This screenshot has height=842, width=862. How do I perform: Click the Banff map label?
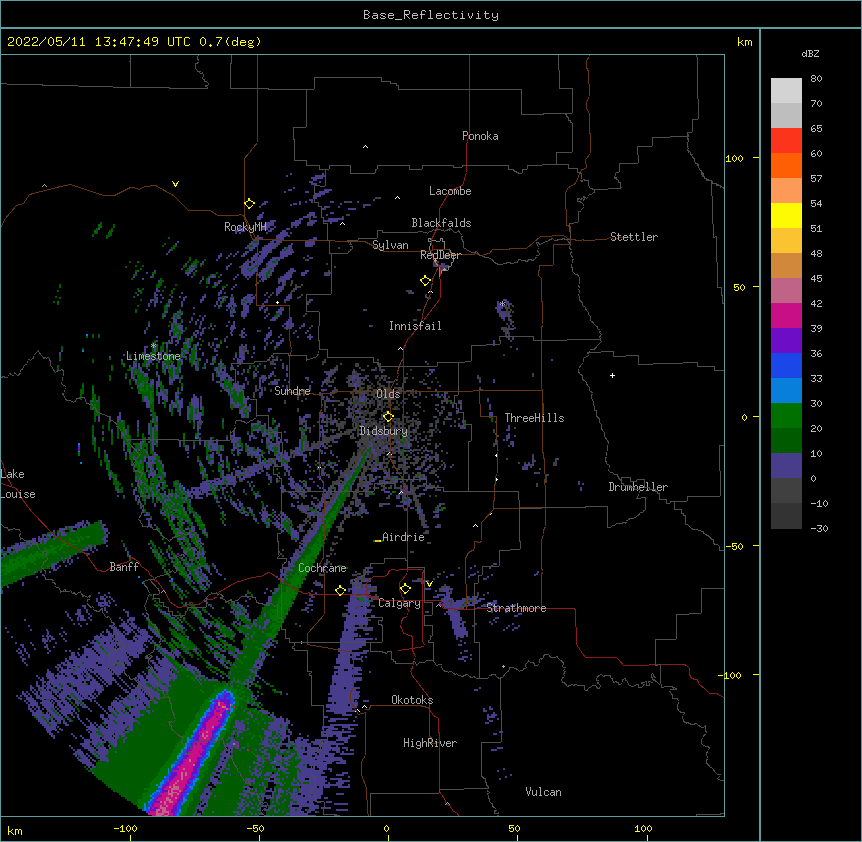(x=124, y=567)
